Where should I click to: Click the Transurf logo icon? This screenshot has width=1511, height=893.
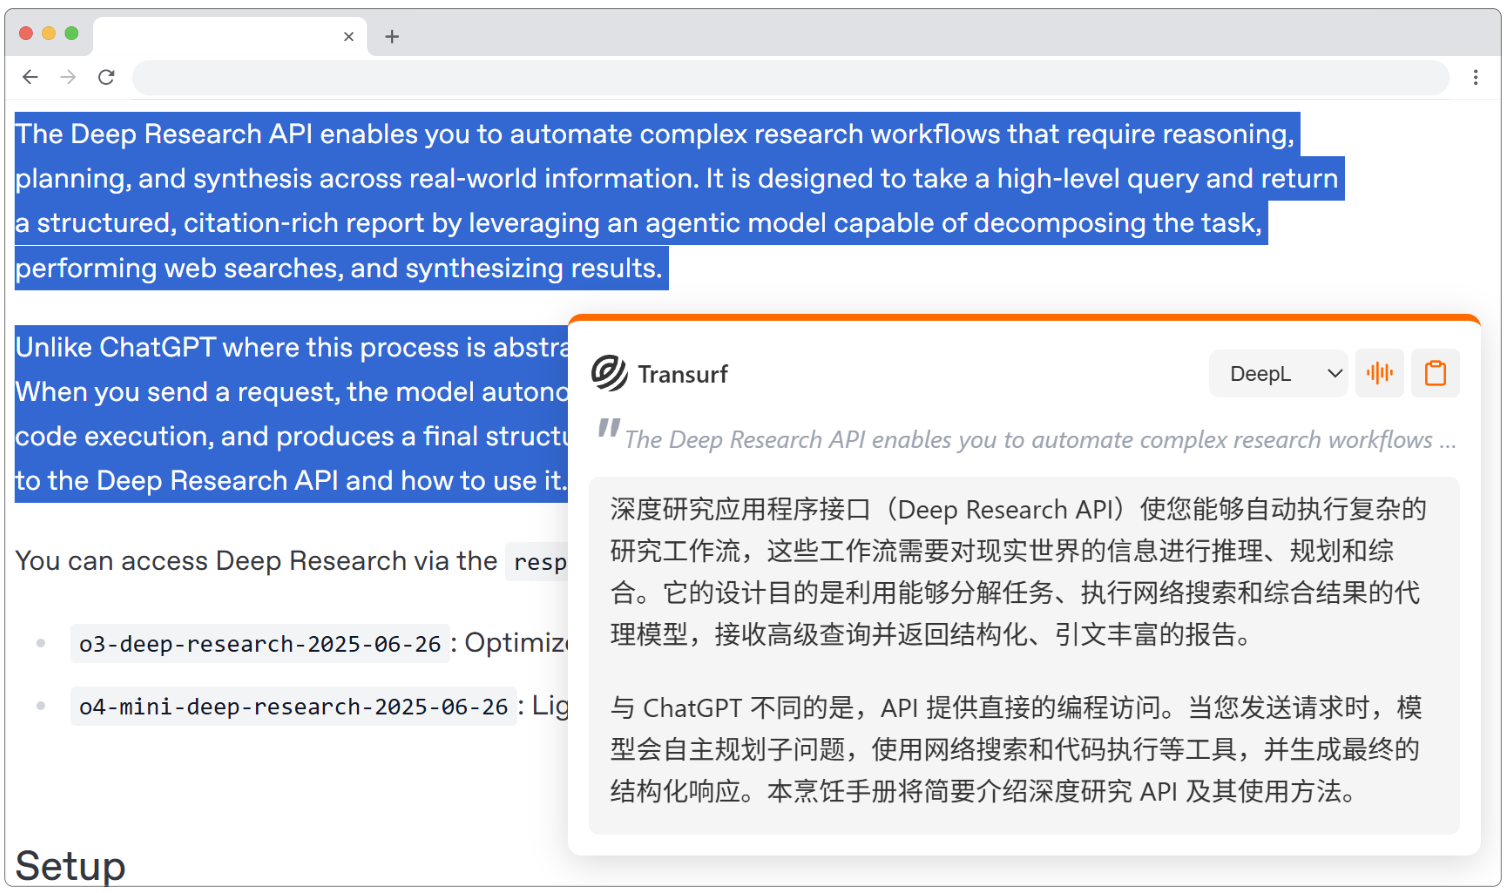point(609,373)
